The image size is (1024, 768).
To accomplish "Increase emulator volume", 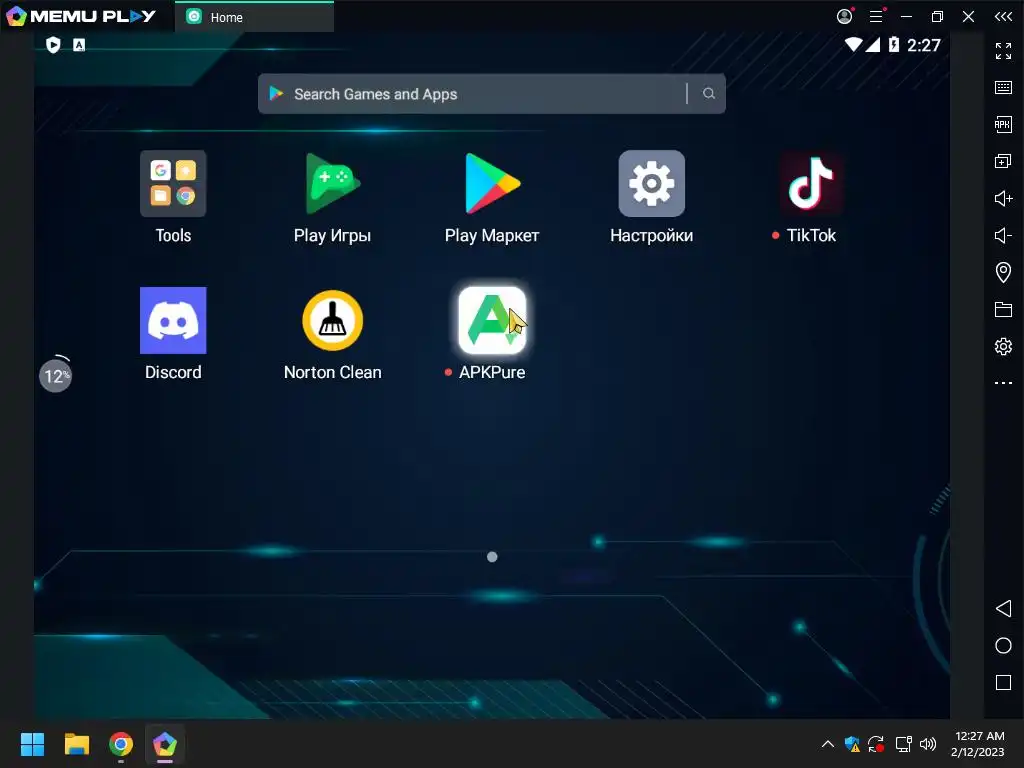I will tap(1003, 198).
